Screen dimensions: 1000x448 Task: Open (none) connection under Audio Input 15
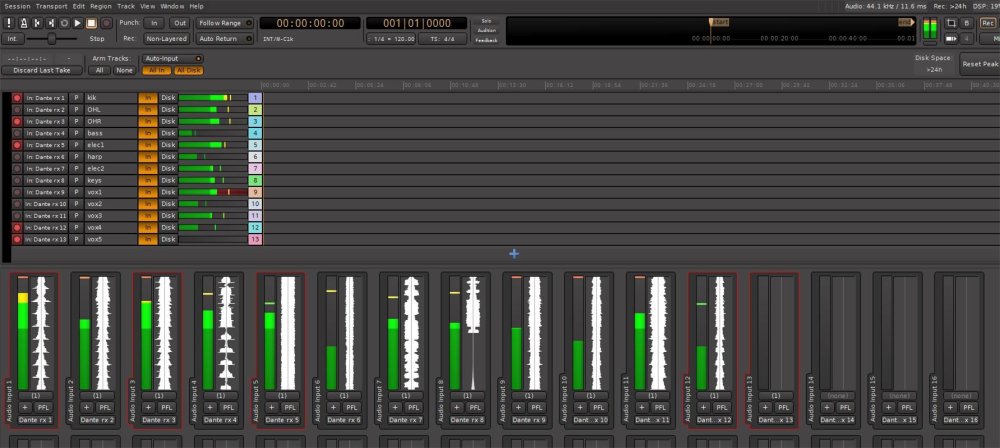tap(900, 396)
